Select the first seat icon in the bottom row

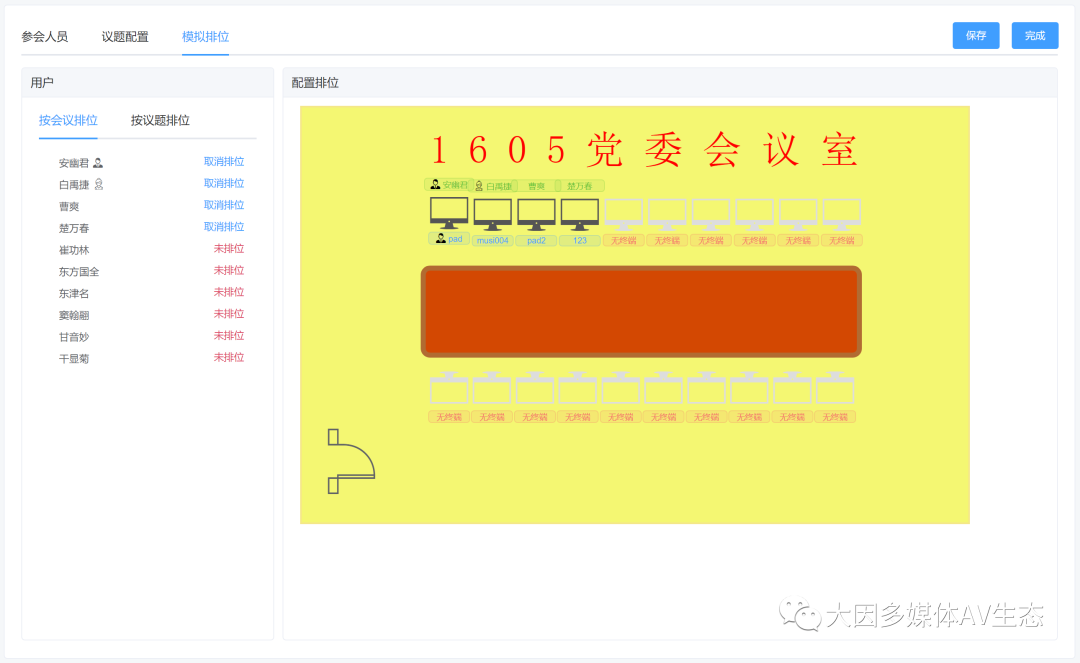click(449, 388)
